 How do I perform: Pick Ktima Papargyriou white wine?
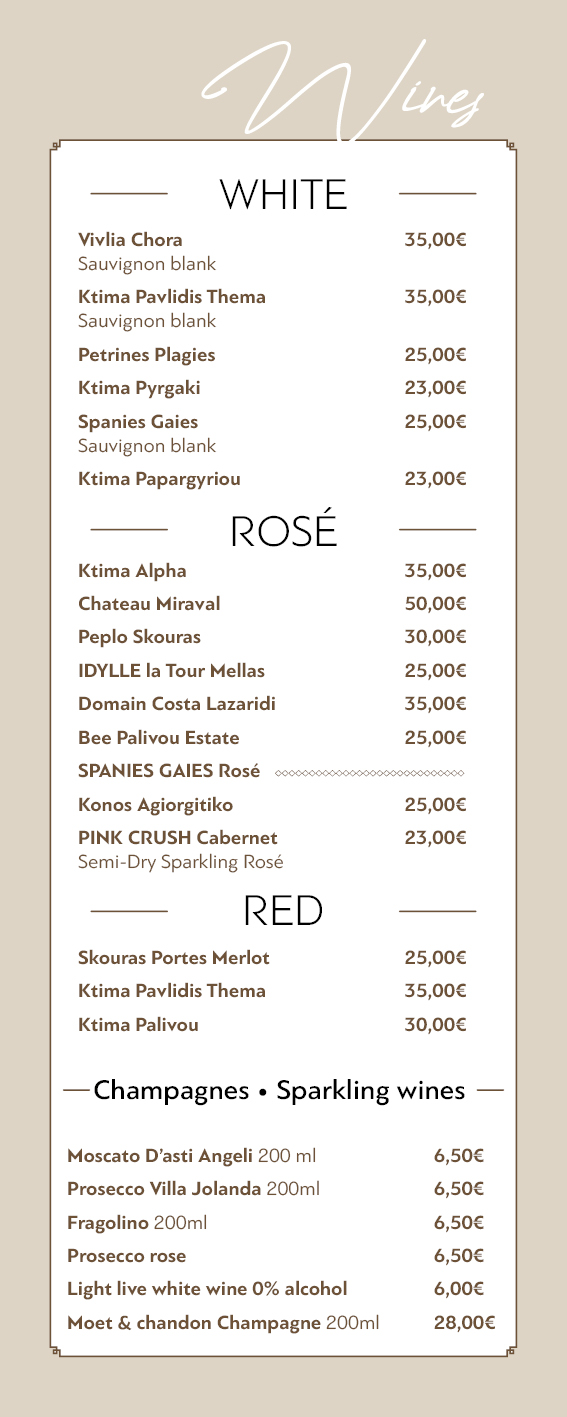pyautogui.click(x=159, y=479)
